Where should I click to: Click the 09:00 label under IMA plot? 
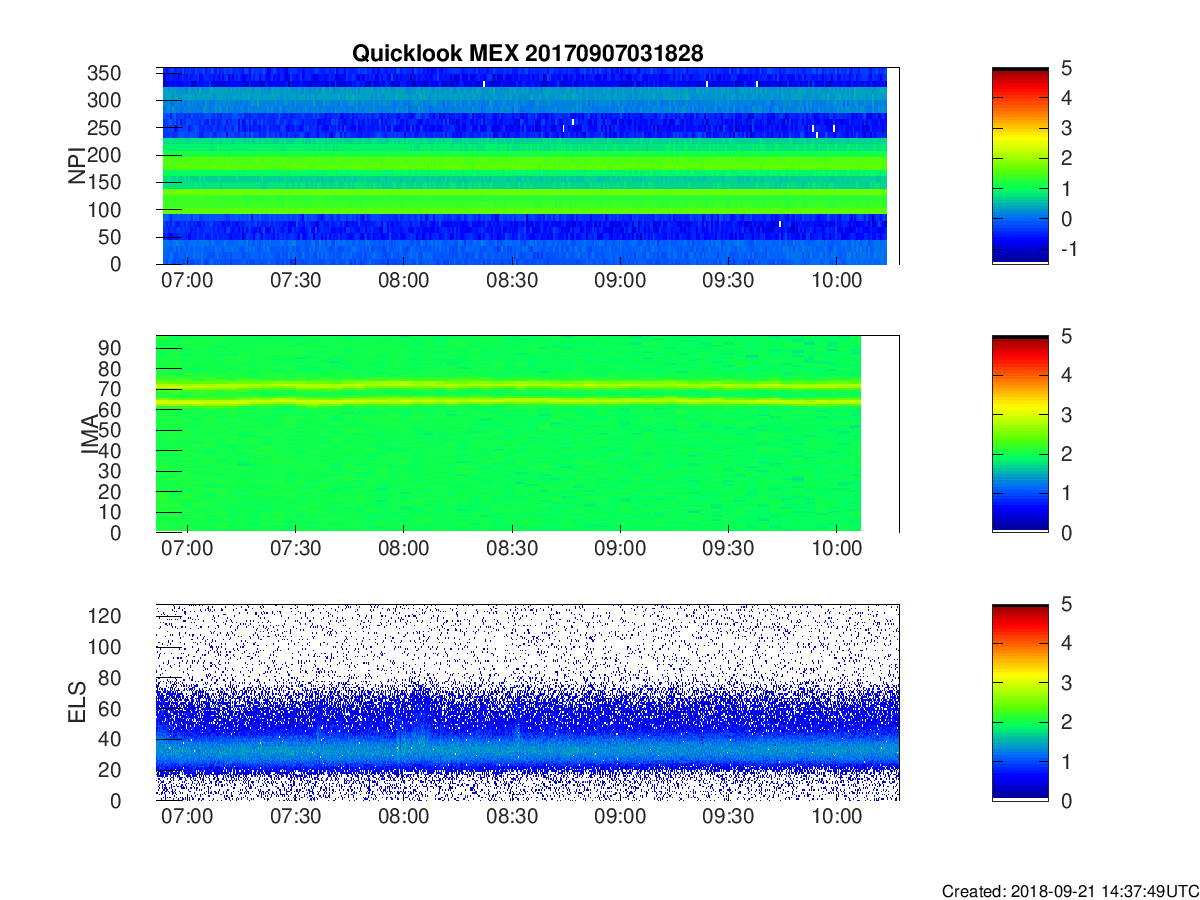point(620,549)
